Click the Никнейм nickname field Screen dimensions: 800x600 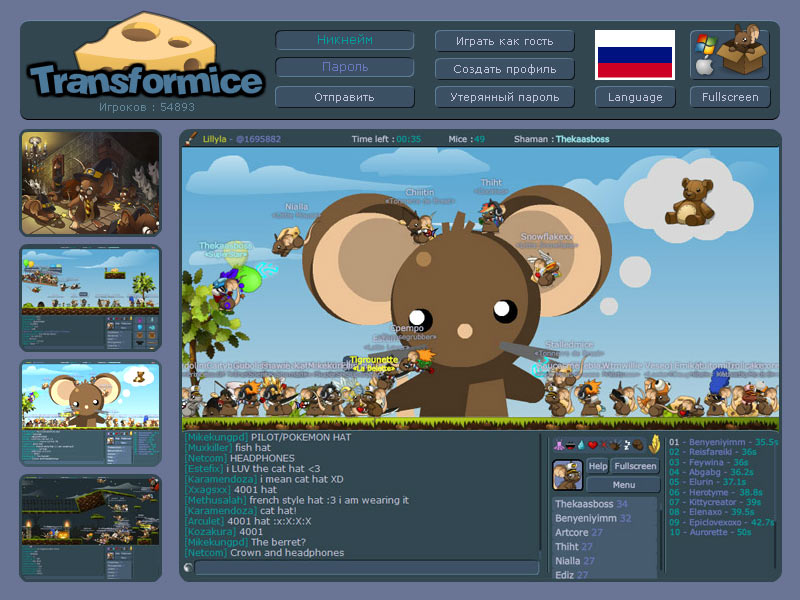[344, 40]
